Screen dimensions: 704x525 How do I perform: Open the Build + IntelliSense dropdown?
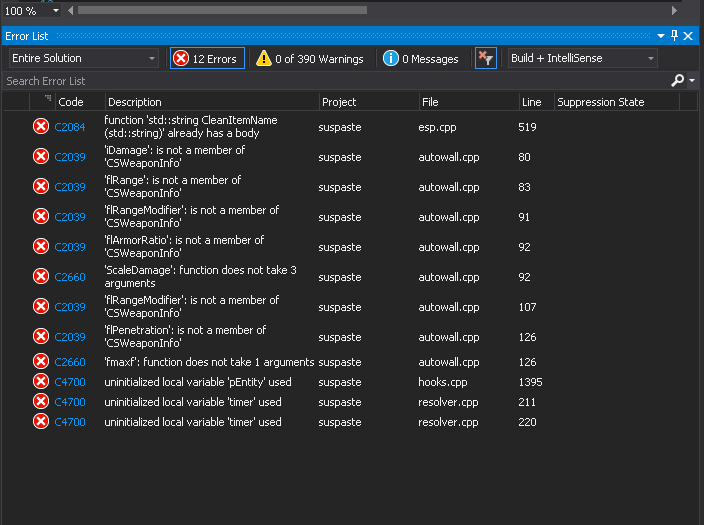[x=582, y=58]
